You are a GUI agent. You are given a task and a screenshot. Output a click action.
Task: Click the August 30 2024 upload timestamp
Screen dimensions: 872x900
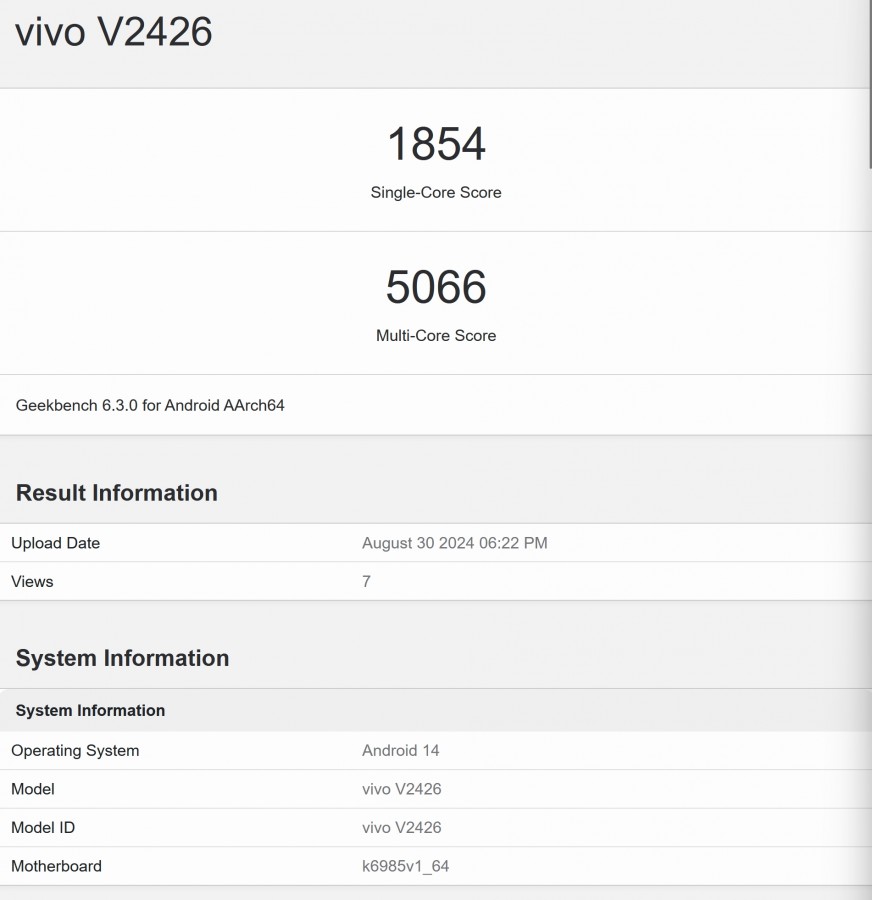pos(454,543)
